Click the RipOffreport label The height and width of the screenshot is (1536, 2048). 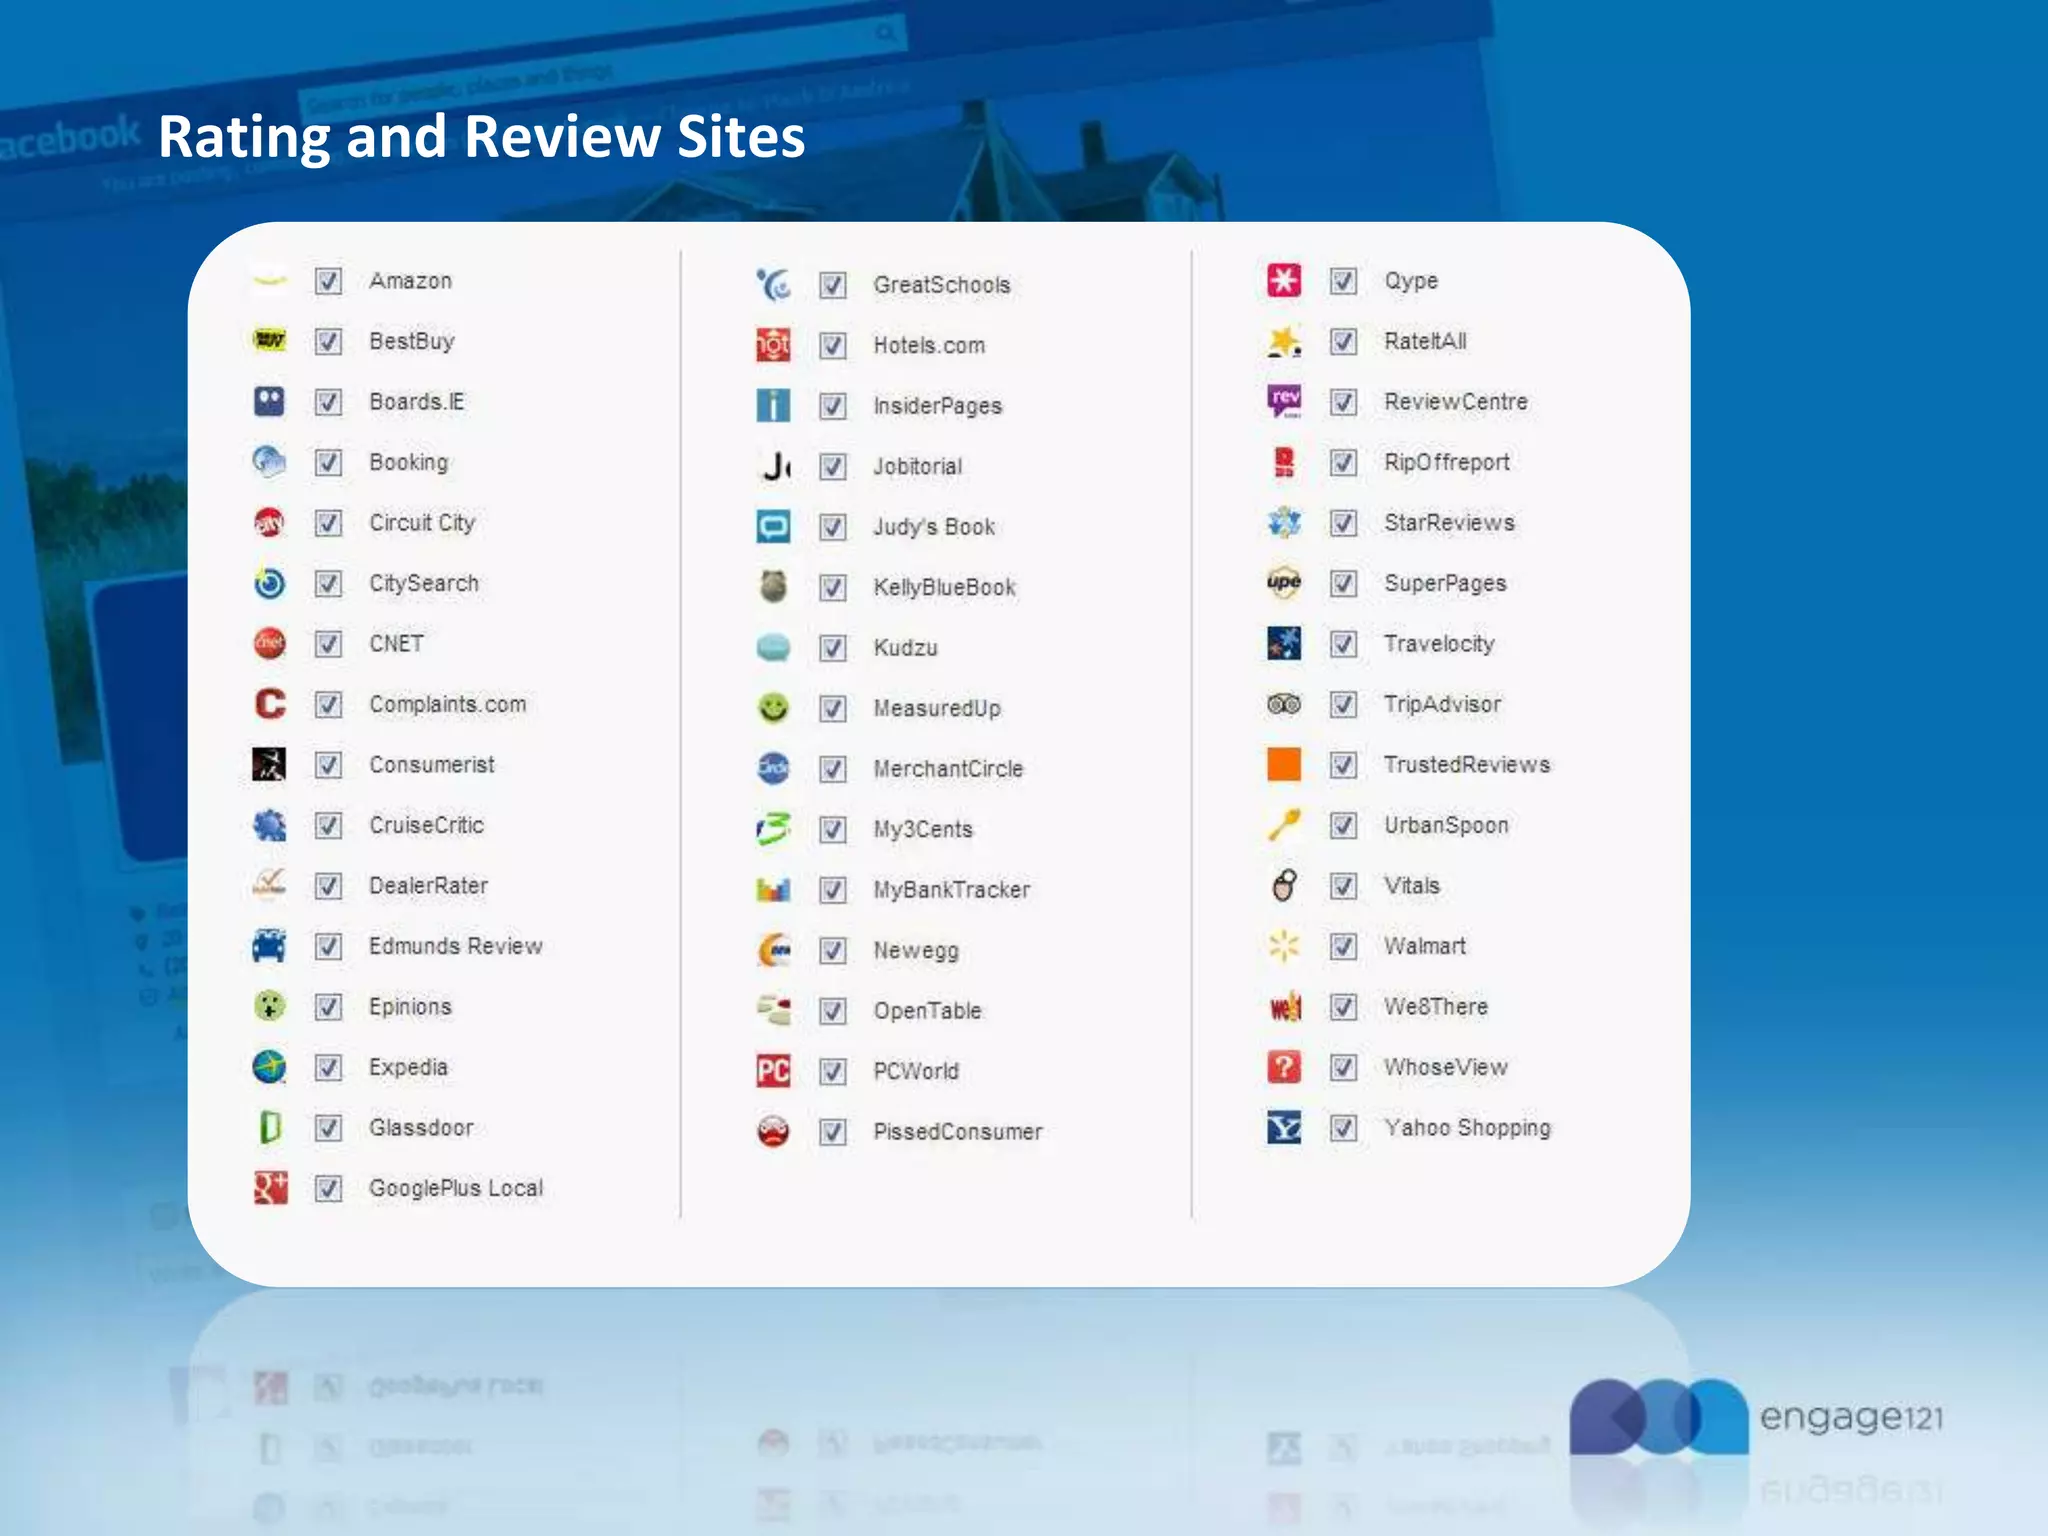tap(1447, 462)
